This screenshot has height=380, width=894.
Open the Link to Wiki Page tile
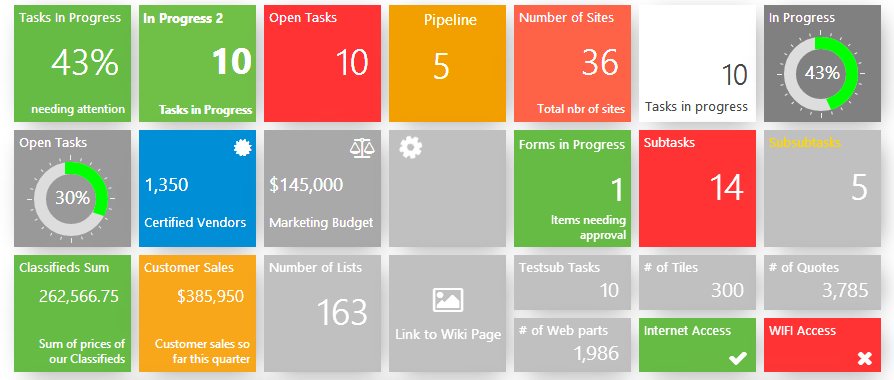pyautogui.click(x=448, y=313)
